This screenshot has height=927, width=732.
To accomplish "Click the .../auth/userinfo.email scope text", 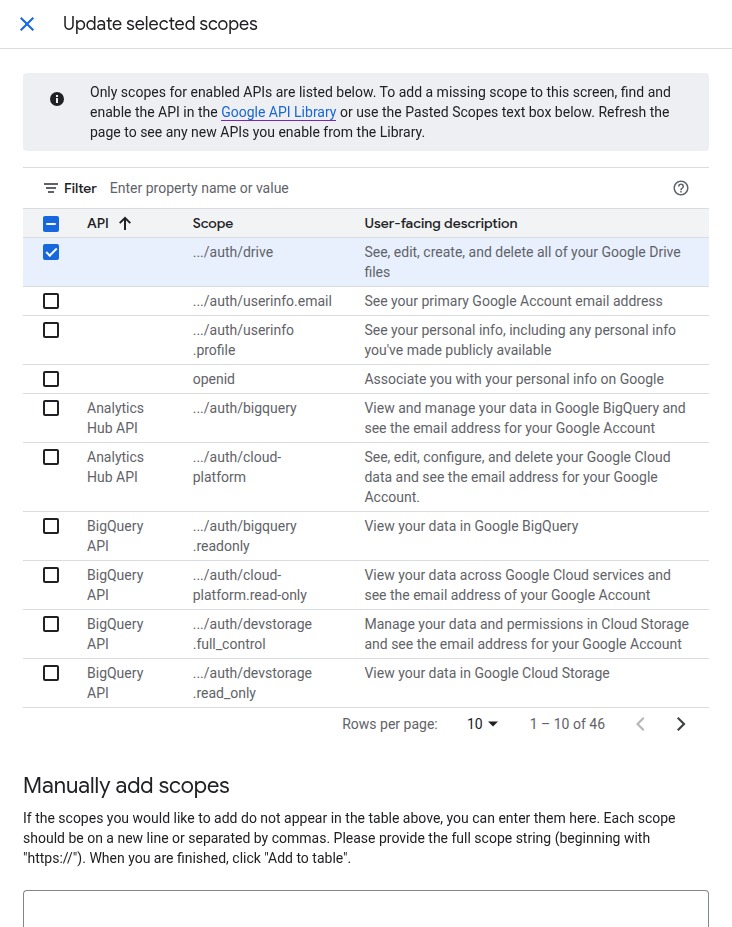I will pyautogui.click(x=262, y=301).
